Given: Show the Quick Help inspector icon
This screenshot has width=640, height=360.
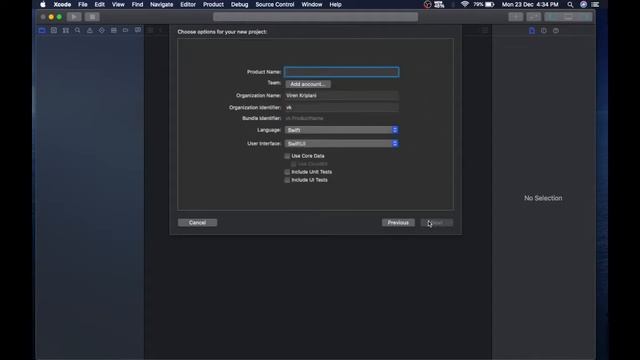Looking at the screenshot, I should pos(556,31).
